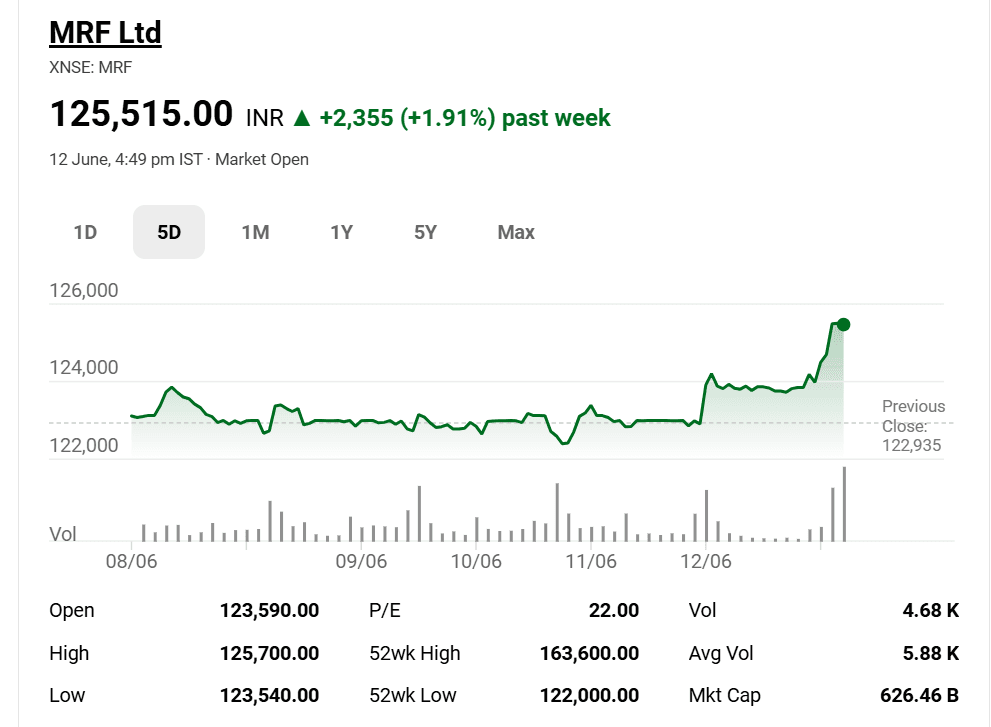The width and height of the screenshot is (991, 727).
Task: Click the High label in the first stats column
Action: (69, 653)
